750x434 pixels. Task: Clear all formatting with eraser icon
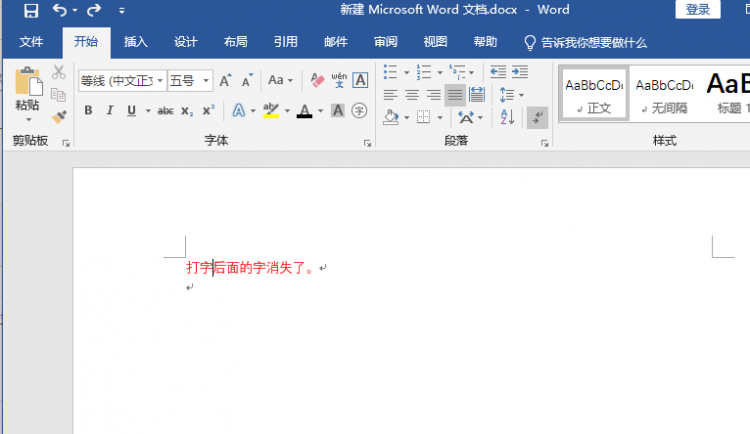point(317,80)
